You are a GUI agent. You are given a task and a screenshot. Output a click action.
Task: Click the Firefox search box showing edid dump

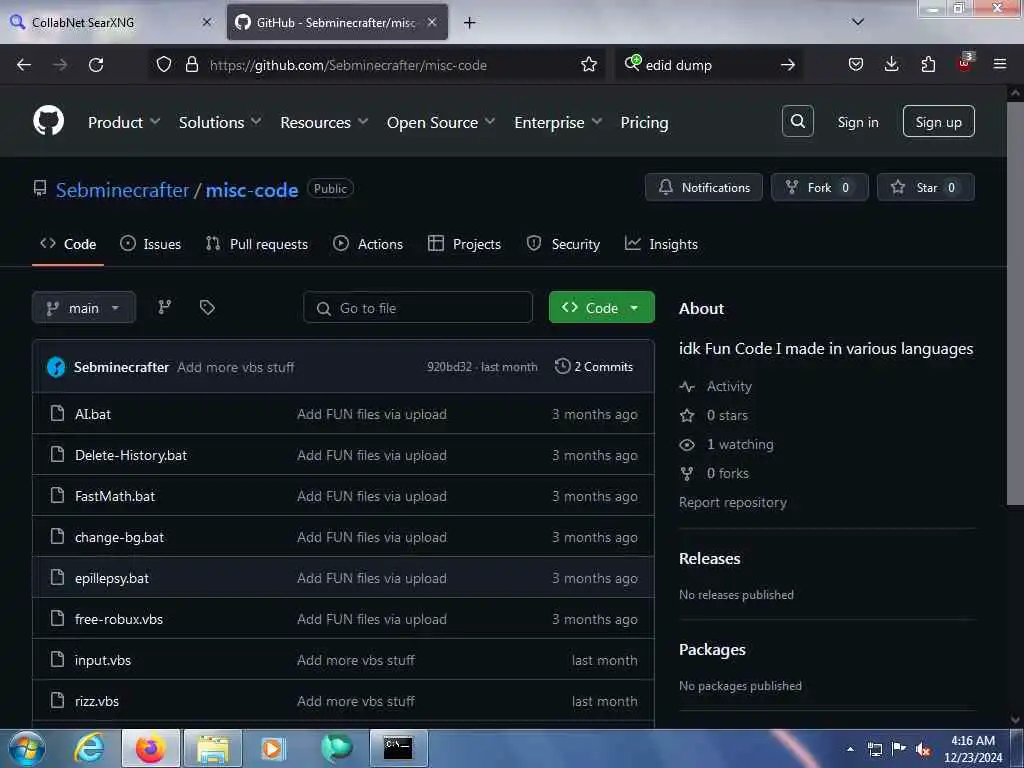point(709,65)
